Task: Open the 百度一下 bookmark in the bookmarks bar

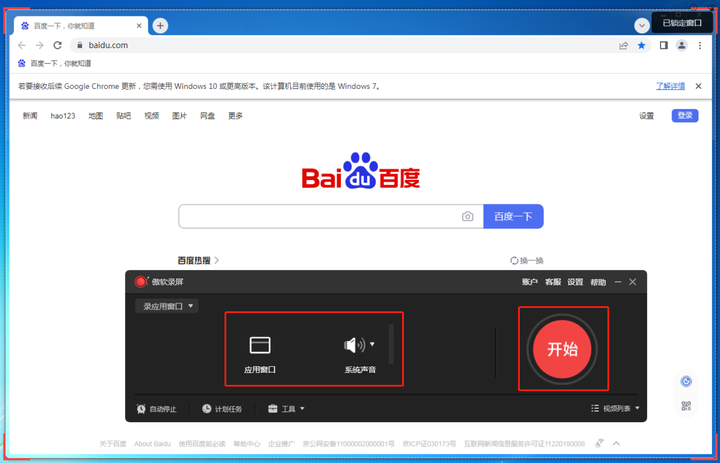Action: pyautogui.click(x=55, y=63)
